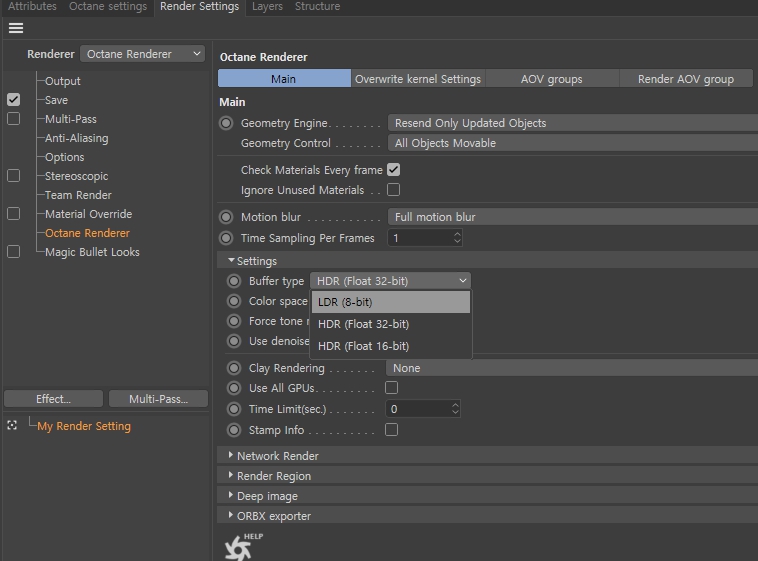The width and height of the screenshot is (758, 561).
Task: Open the Clay Rendering dropdown
Action: [x=572, y=368]
